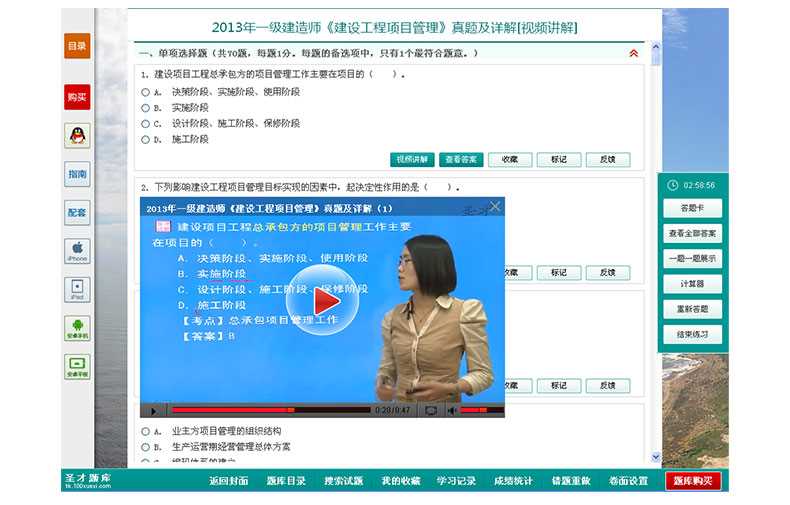This screenshot has width=790, height=505.
Task: Click the Android tablet icon
Action: [x=77, y=367]
